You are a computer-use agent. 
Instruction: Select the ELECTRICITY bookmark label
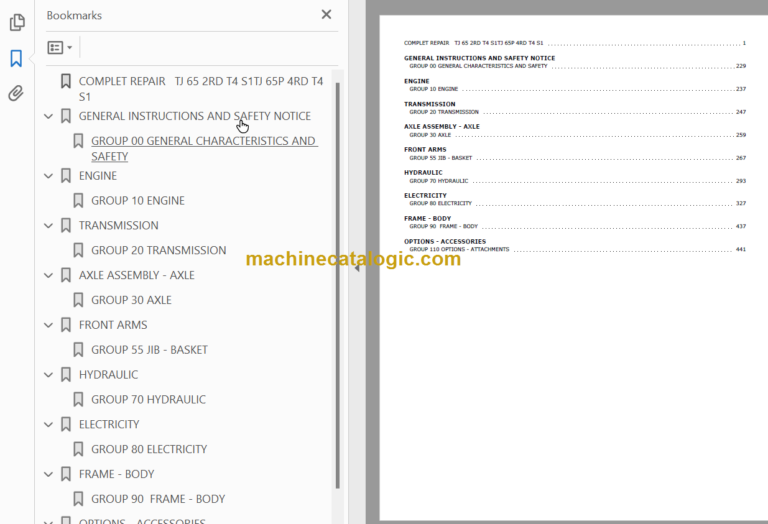109,425
